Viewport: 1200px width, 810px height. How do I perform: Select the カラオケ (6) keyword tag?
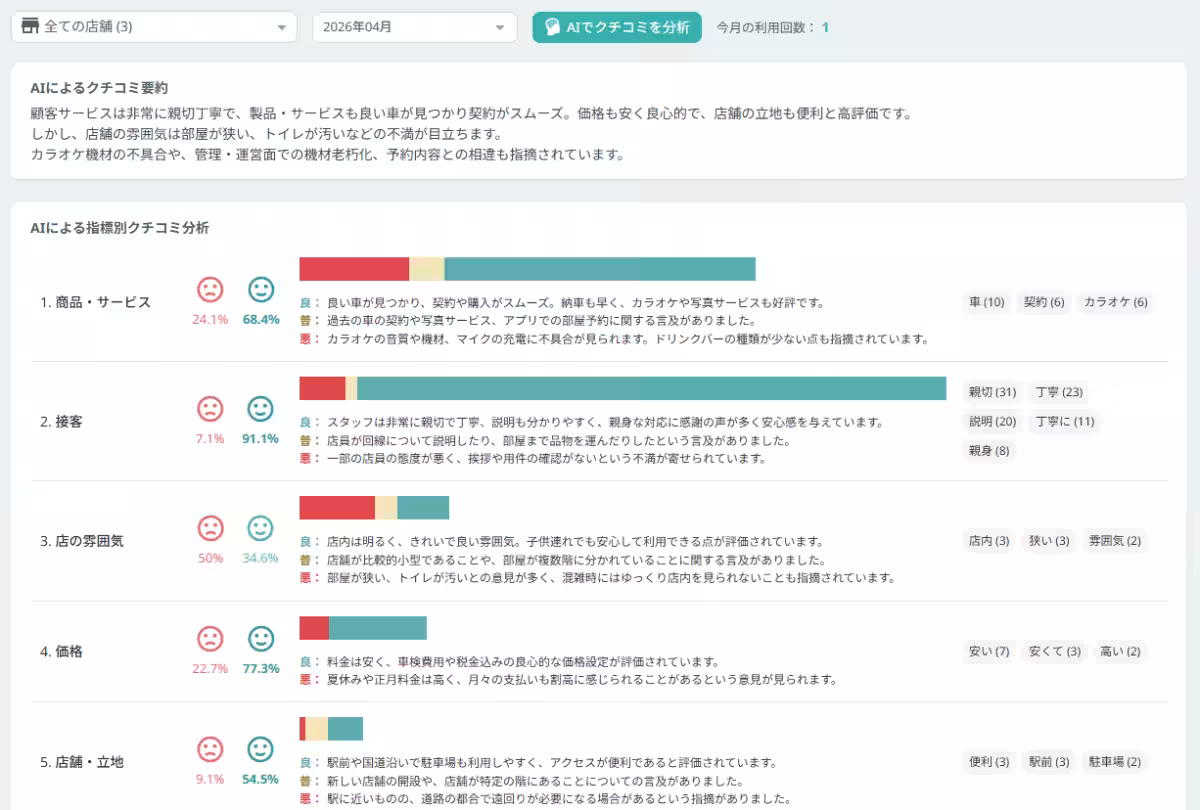(x=1115, y=302)
